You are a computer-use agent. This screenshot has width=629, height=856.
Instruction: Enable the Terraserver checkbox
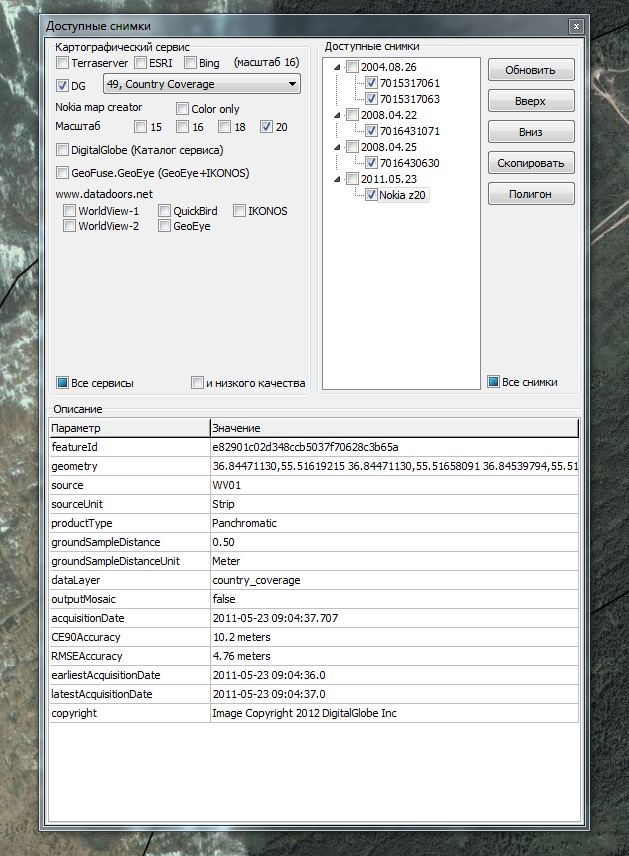click(x=63, y=63)
